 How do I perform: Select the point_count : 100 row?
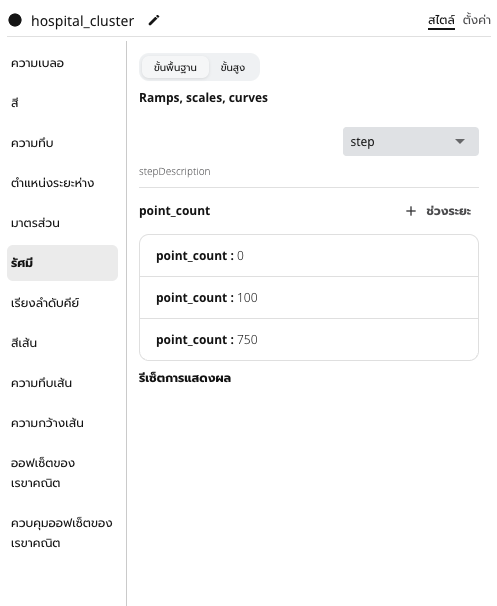(309, 298)
